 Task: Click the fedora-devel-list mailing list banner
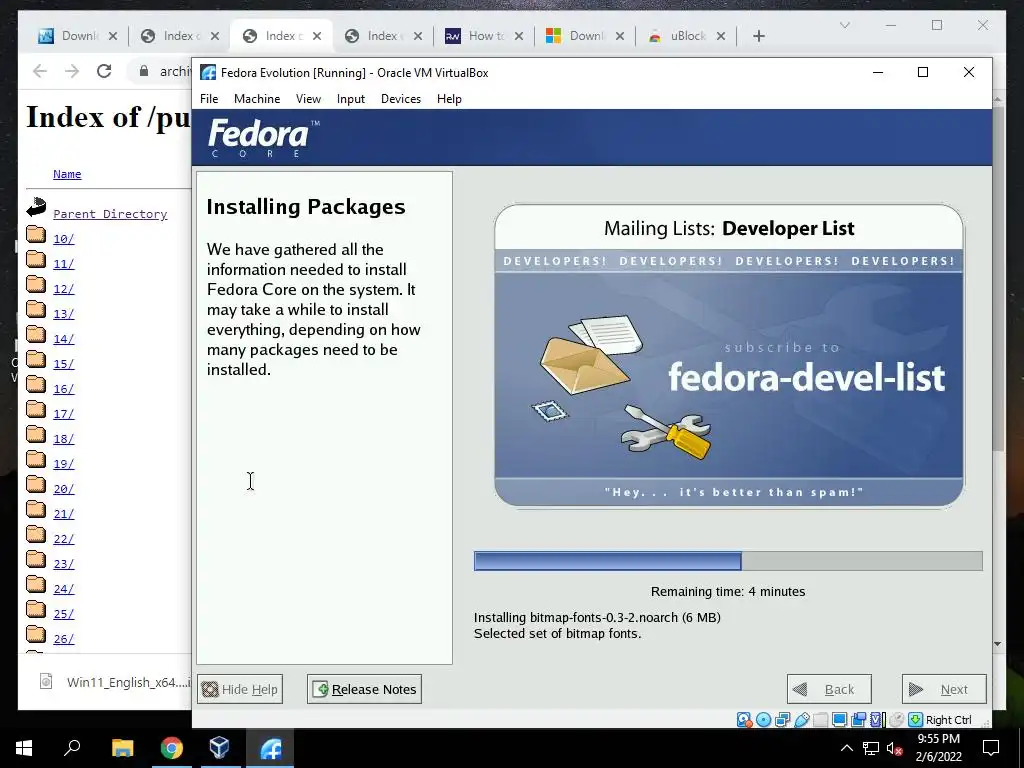click(729, 356)
